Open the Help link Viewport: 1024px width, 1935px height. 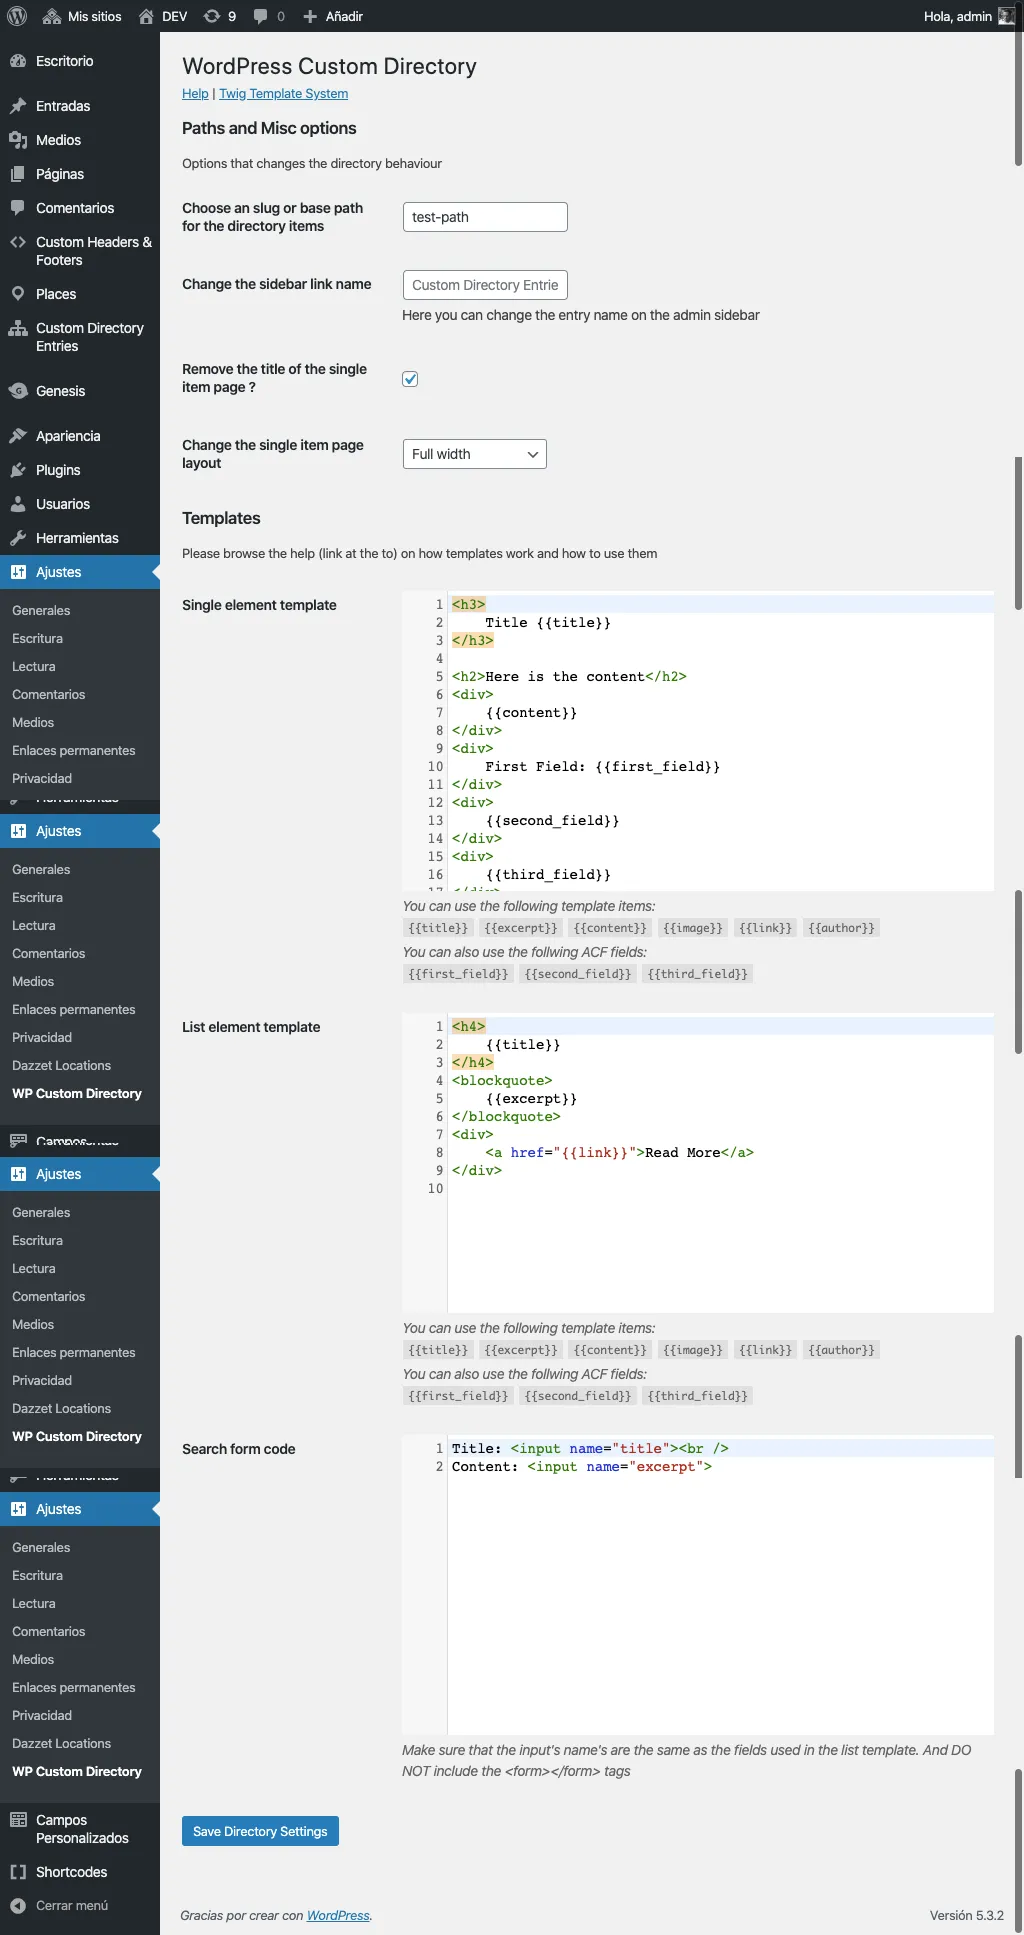click(x=195, y=94)
